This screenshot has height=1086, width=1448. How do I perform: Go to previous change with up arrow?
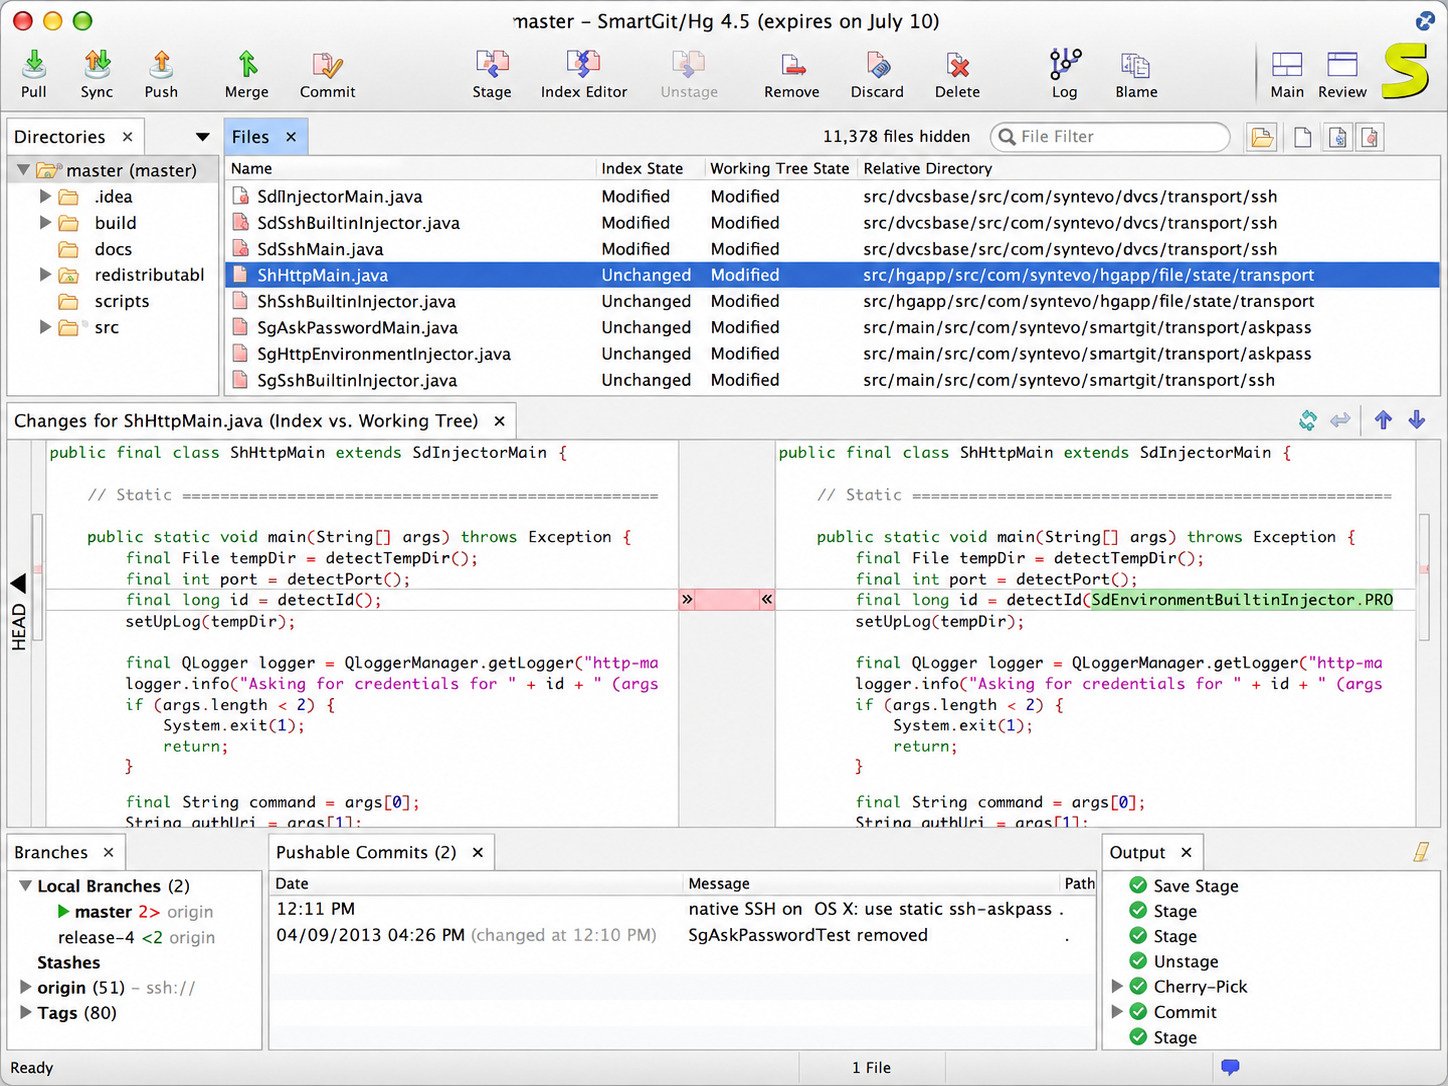click(1383, 420)
